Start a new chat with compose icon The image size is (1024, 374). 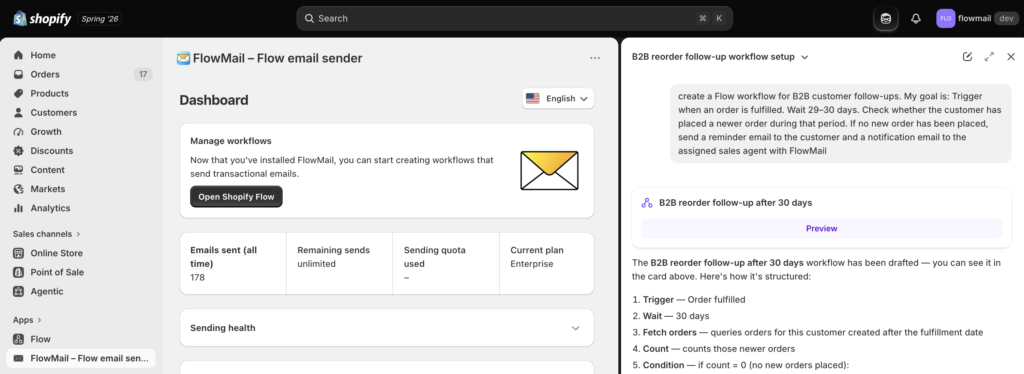click(x=967, y=57)
